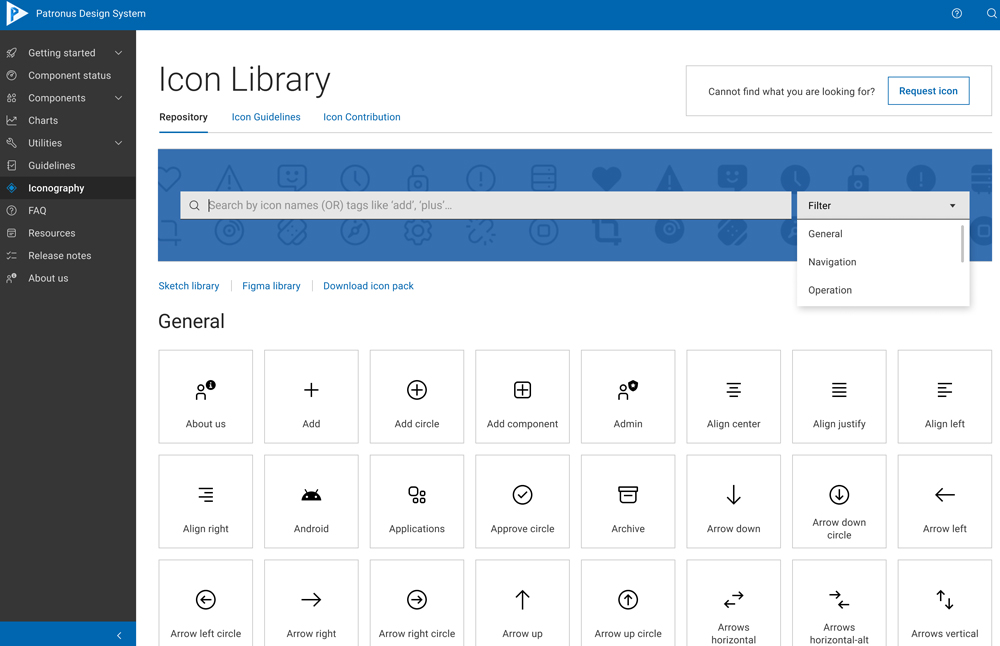The image size is (1000, 646).
Task: Focus the icon name search field
Action: tap(495, 205)
